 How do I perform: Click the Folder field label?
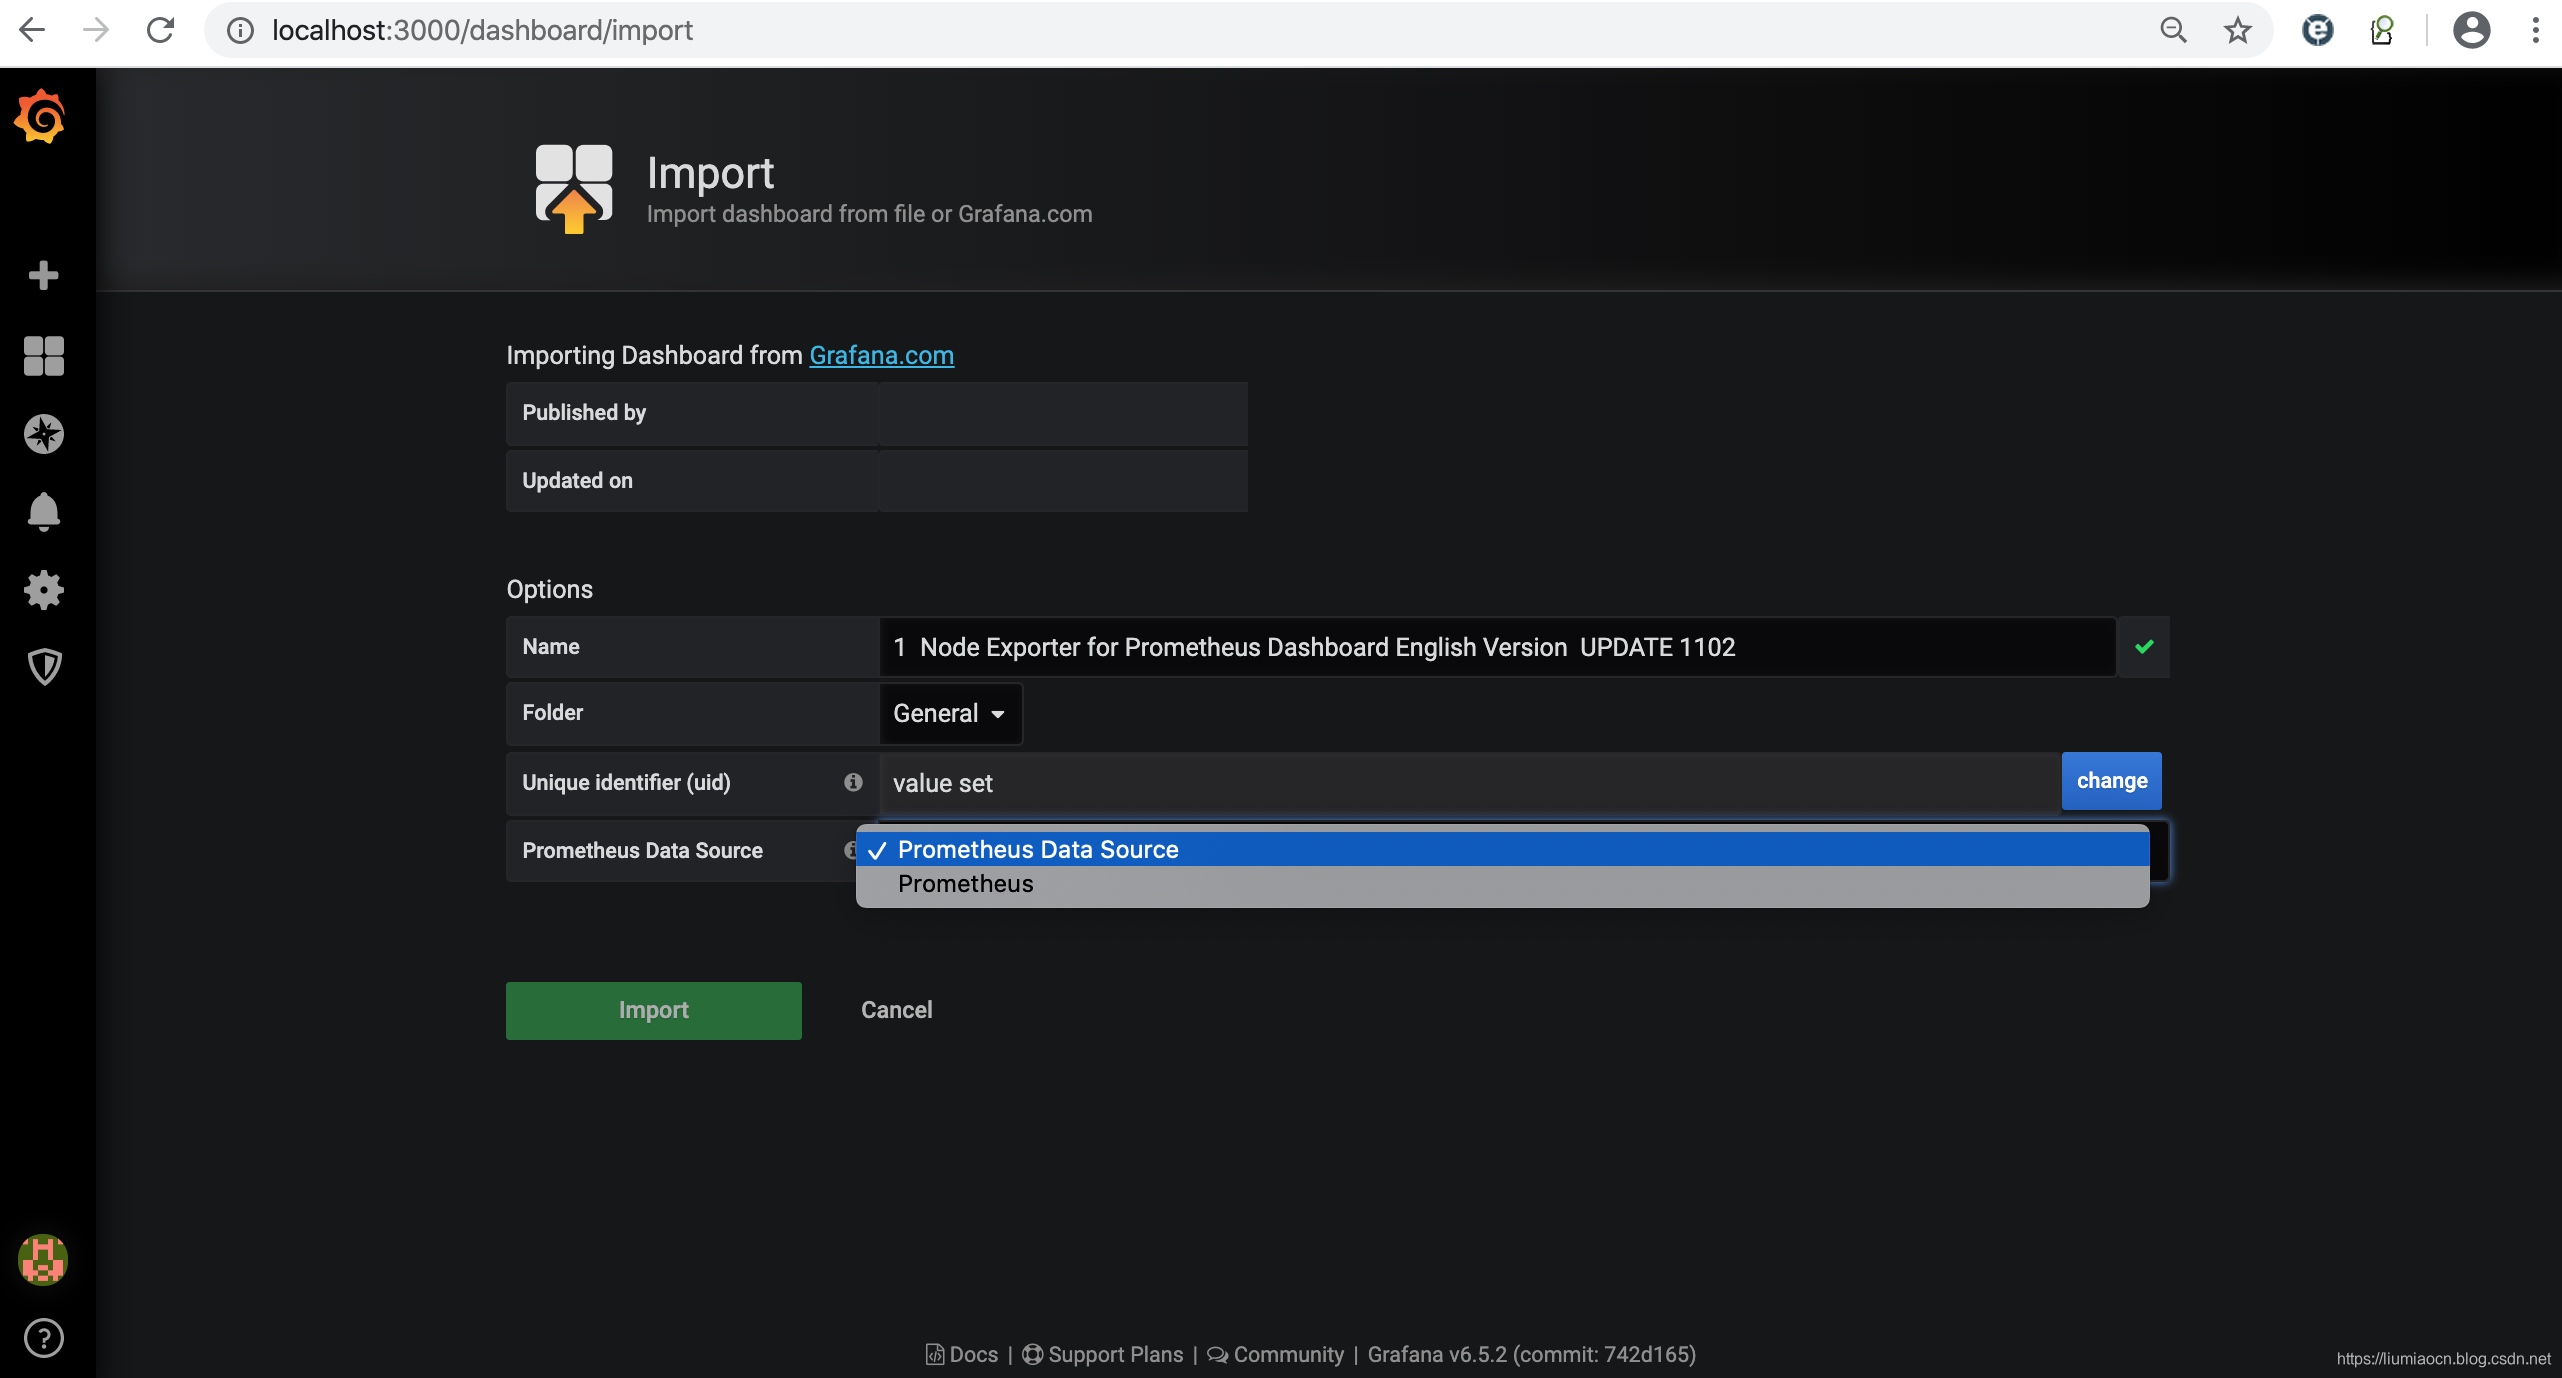[x=552, y=712]
